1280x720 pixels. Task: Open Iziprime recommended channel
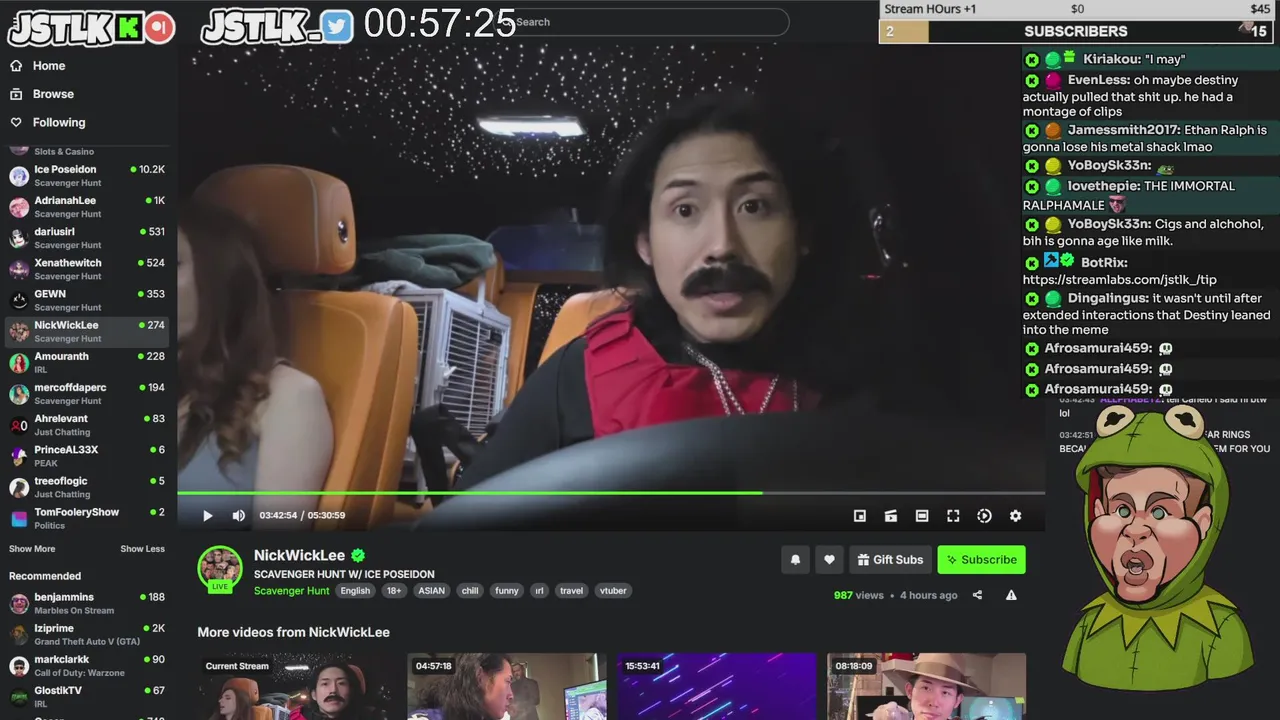pos(87,634)
